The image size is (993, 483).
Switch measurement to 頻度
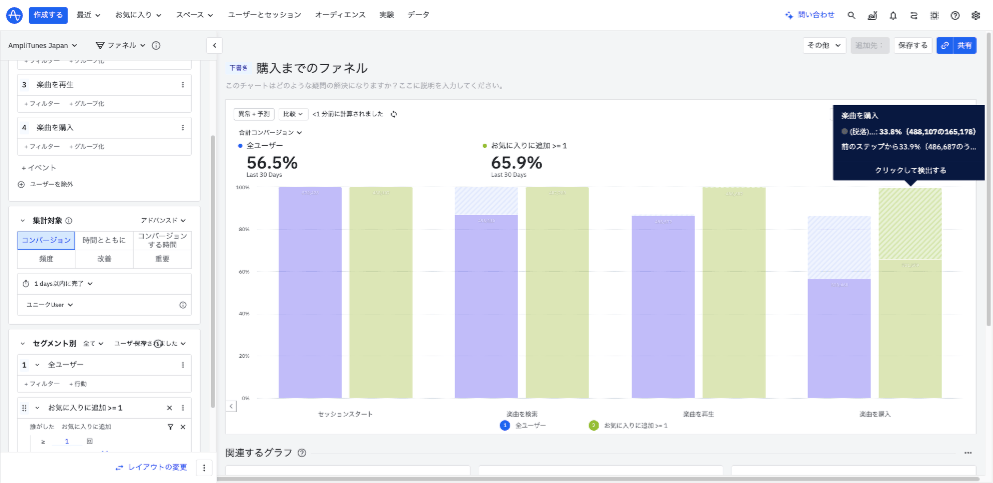[x=46, y=258]
